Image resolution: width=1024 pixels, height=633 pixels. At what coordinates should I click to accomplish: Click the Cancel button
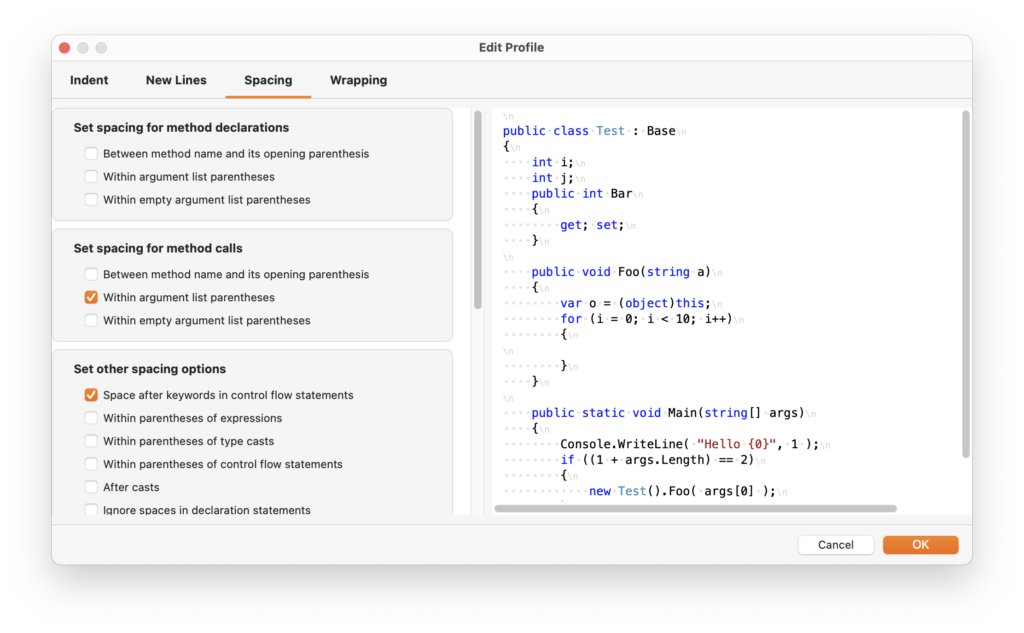tap(835, 545)
